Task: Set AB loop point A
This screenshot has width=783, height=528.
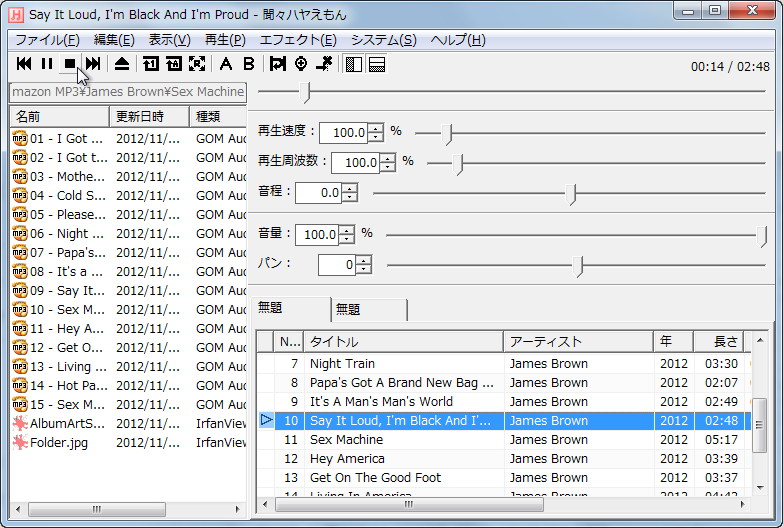Action: (x=226, y=63)
